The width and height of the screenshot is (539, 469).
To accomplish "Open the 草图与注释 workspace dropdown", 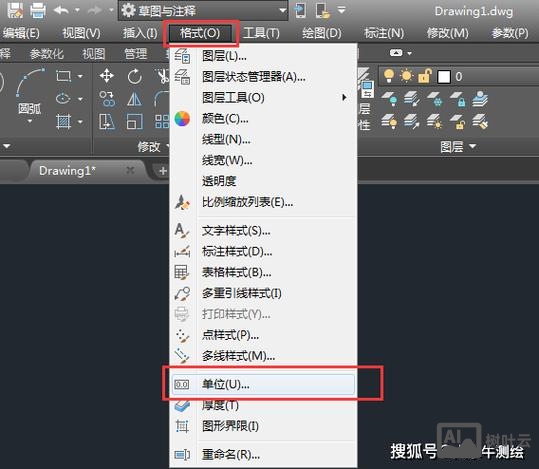I will coord(203,10).
